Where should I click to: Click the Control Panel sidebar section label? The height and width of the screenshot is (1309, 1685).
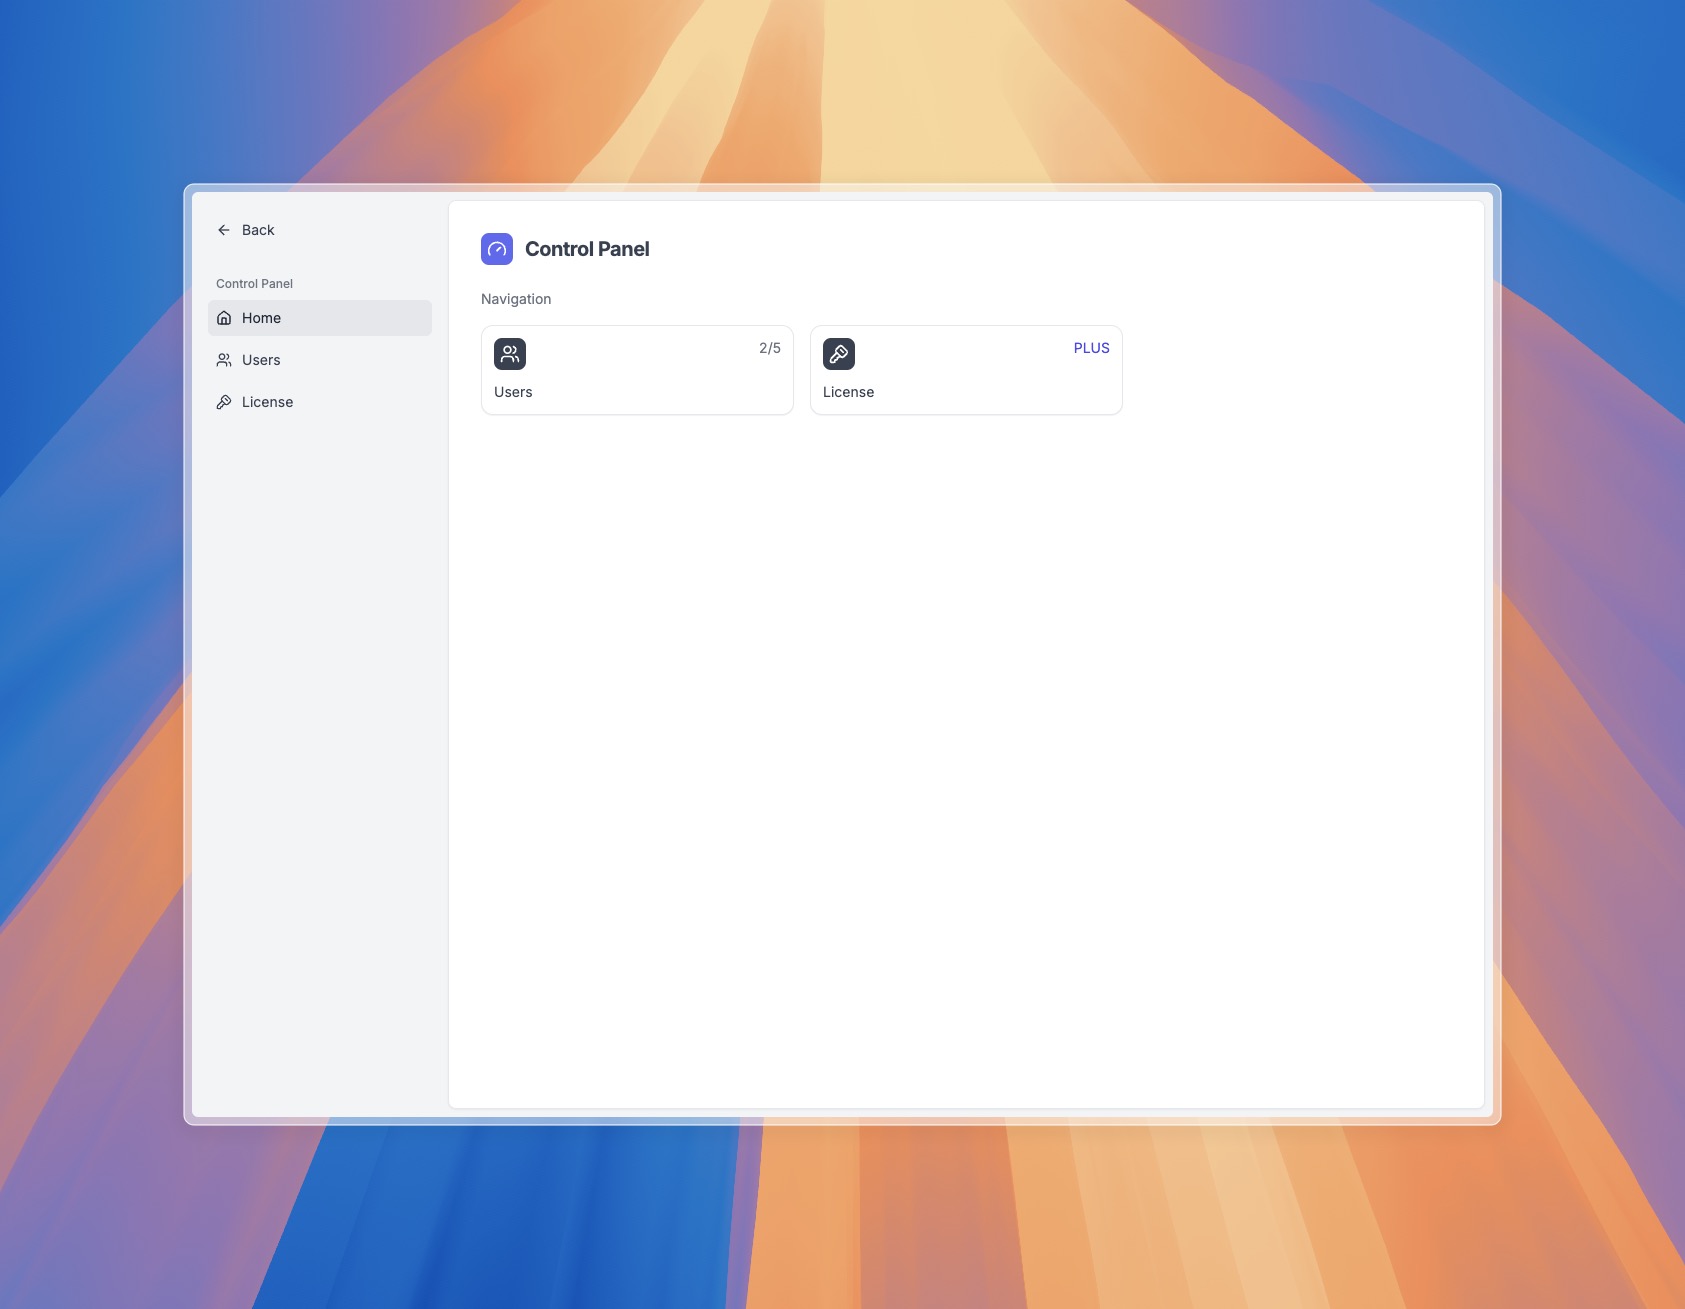(x=254, y=284)
